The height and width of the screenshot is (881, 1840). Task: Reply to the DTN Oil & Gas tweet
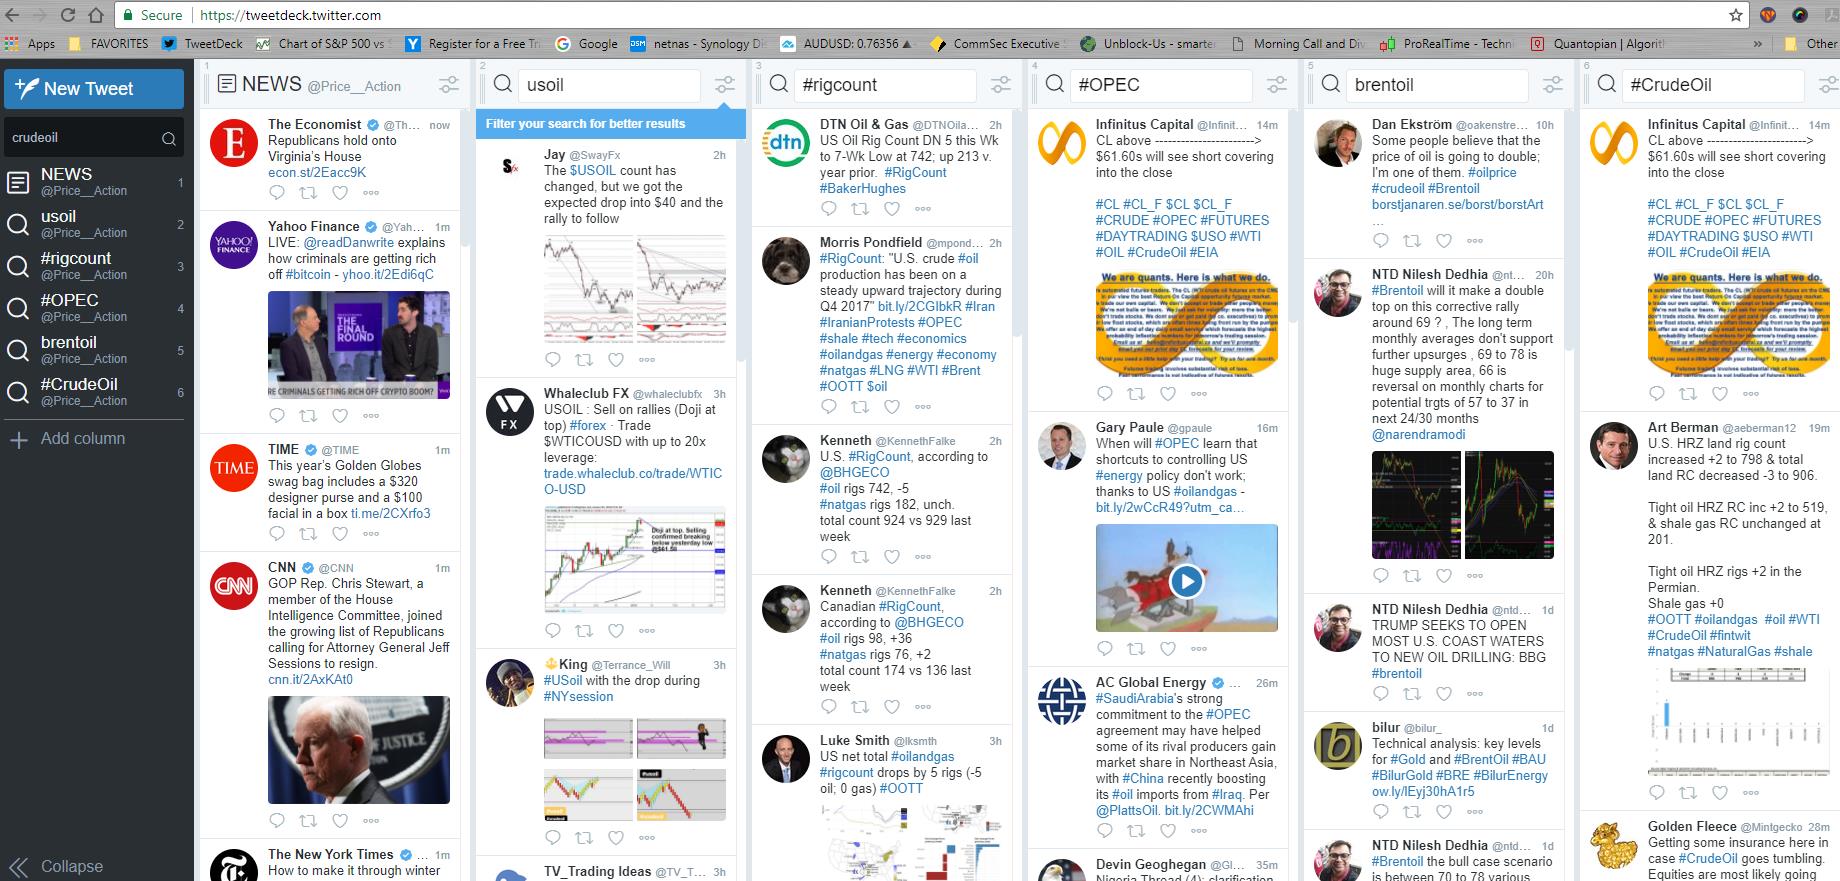[x=829, y=209]
